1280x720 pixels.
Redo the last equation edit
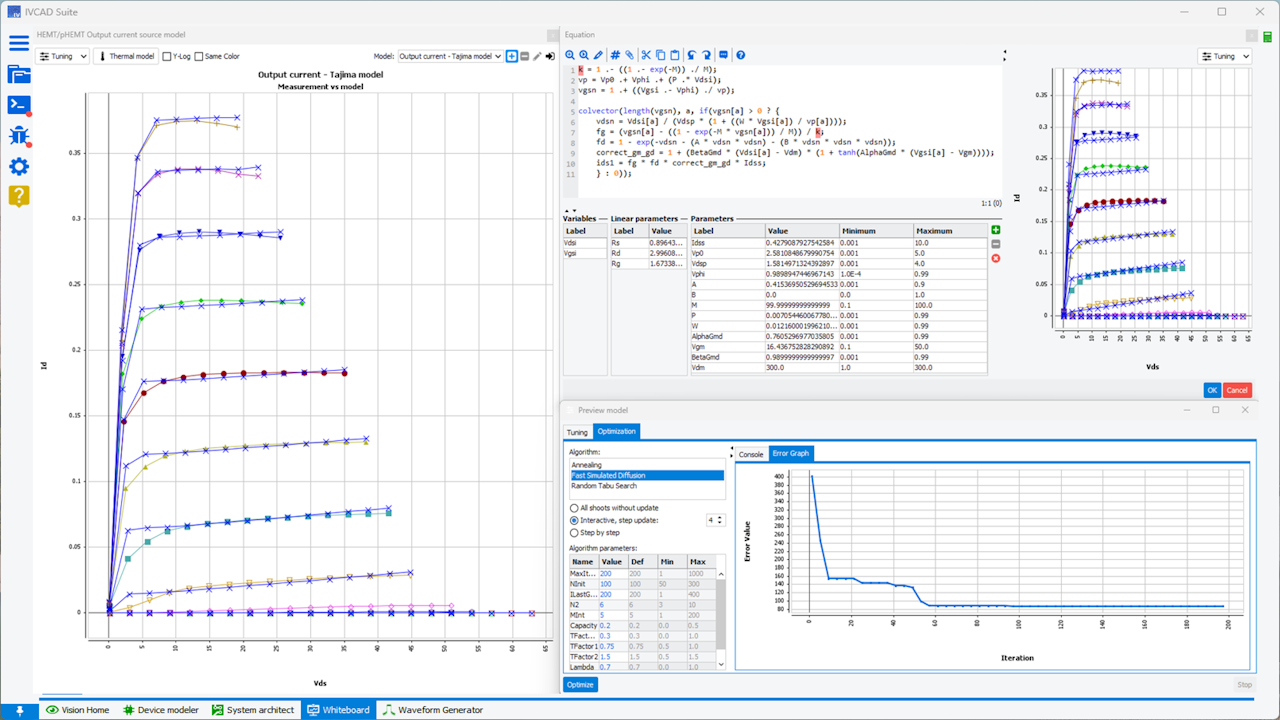[706, 55]
